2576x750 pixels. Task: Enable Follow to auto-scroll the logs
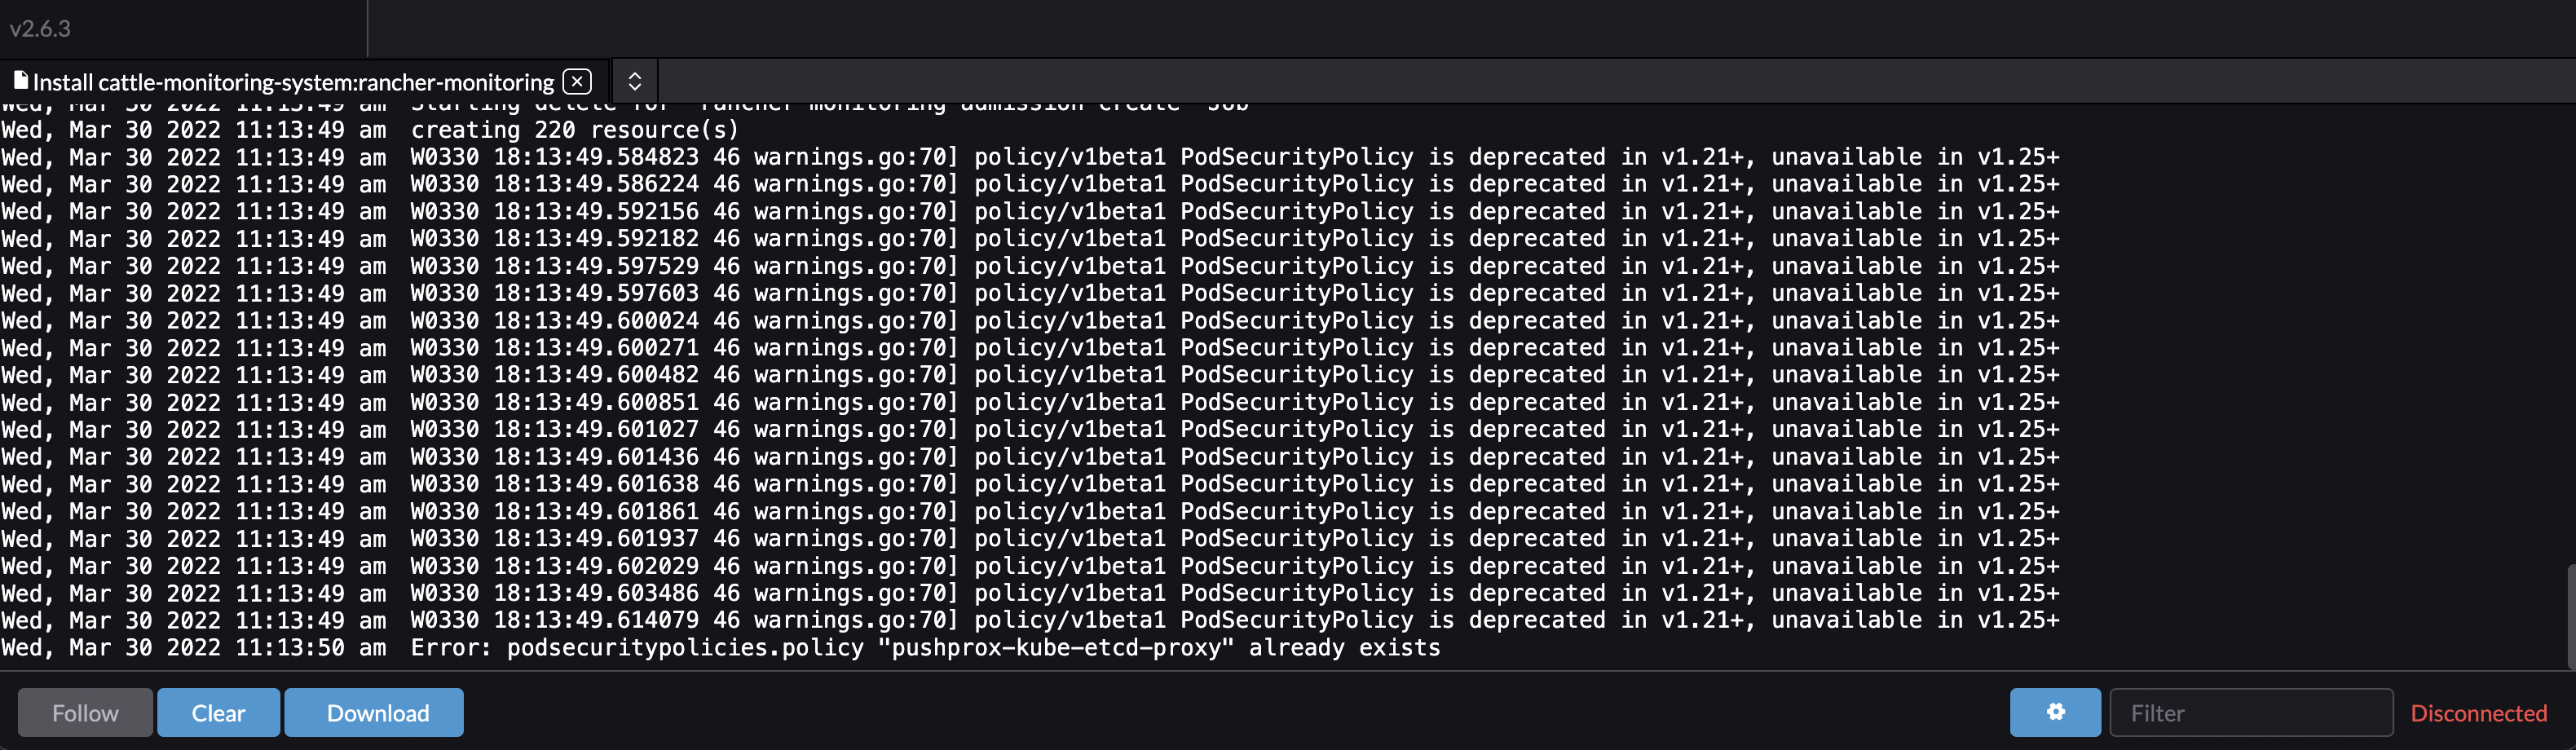coord(84,712)
